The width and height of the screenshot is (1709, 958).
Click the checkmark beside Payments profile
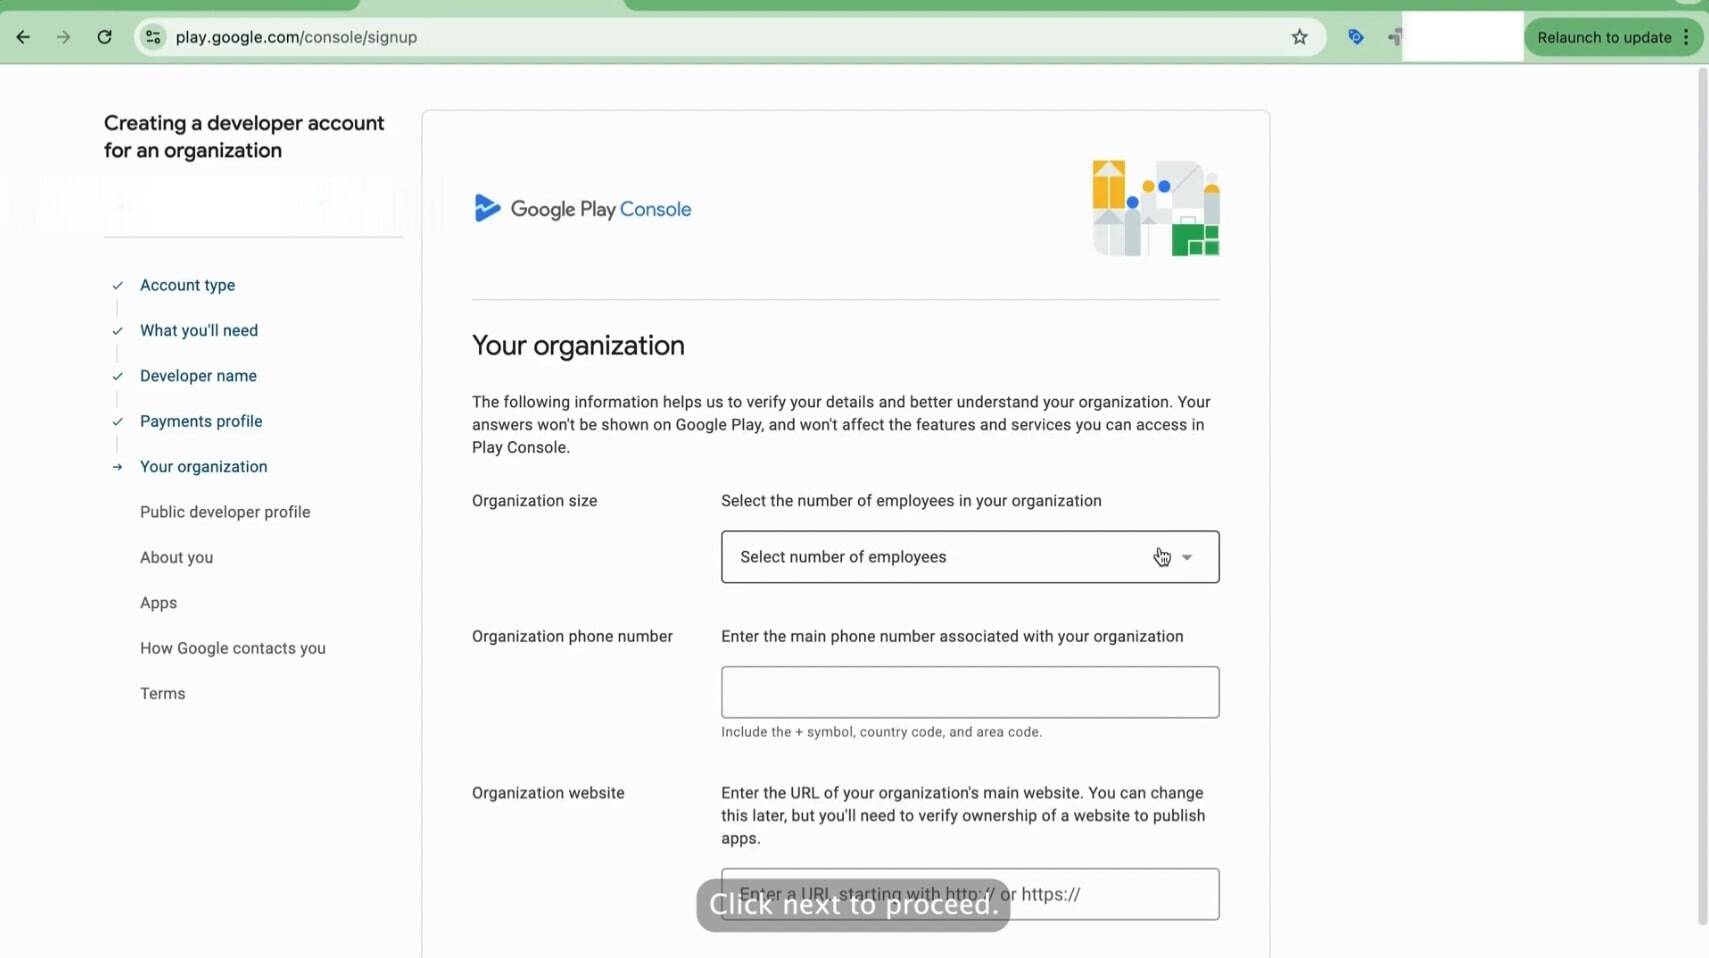[116, 422]
